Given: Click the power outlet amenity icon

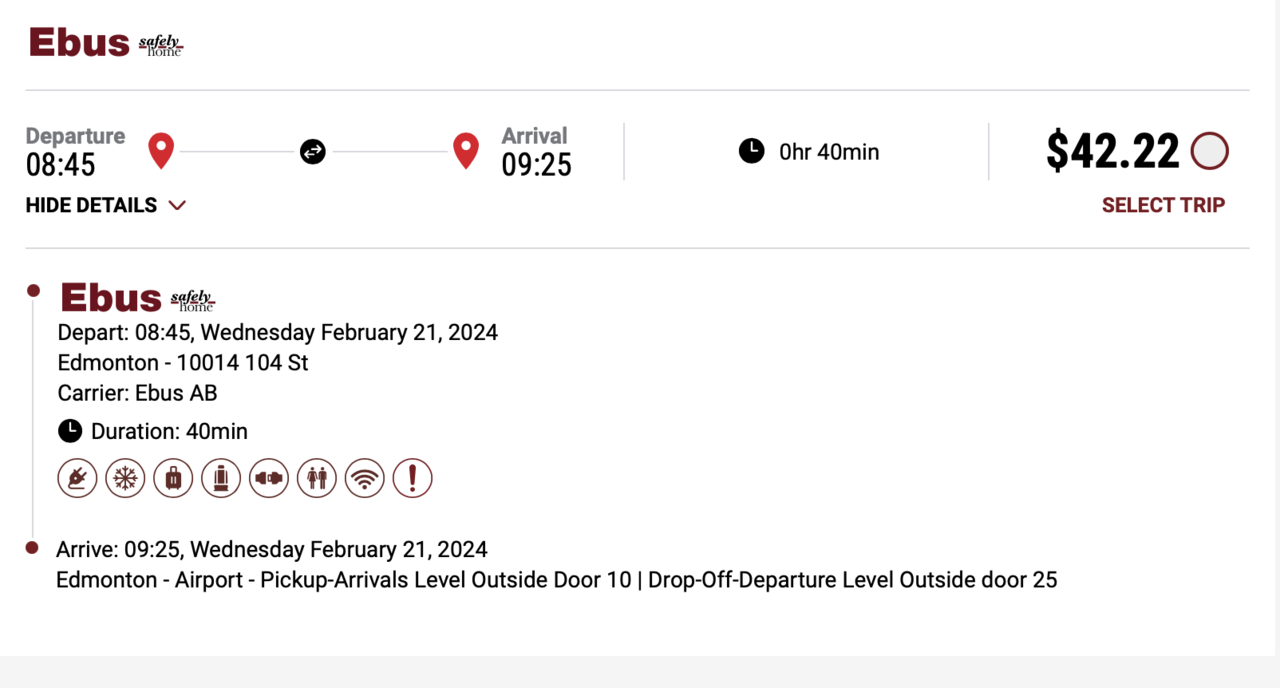Looking at the screenshot, I should tap(78, 478).
